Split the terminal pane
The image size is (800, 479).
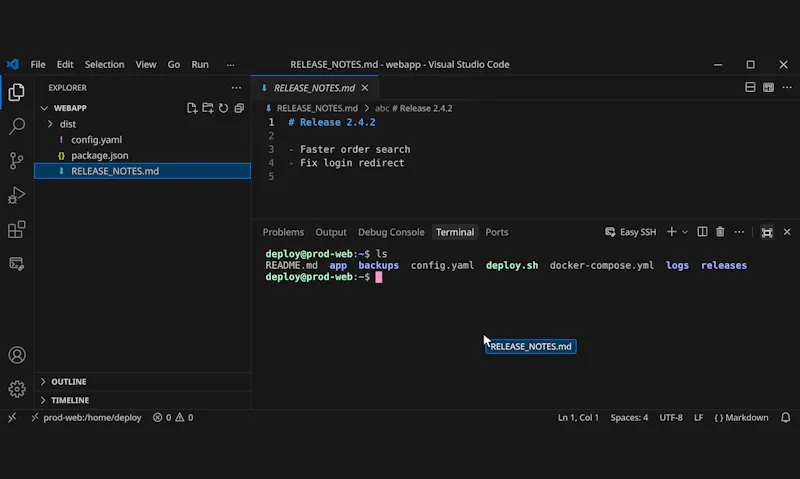703,232
